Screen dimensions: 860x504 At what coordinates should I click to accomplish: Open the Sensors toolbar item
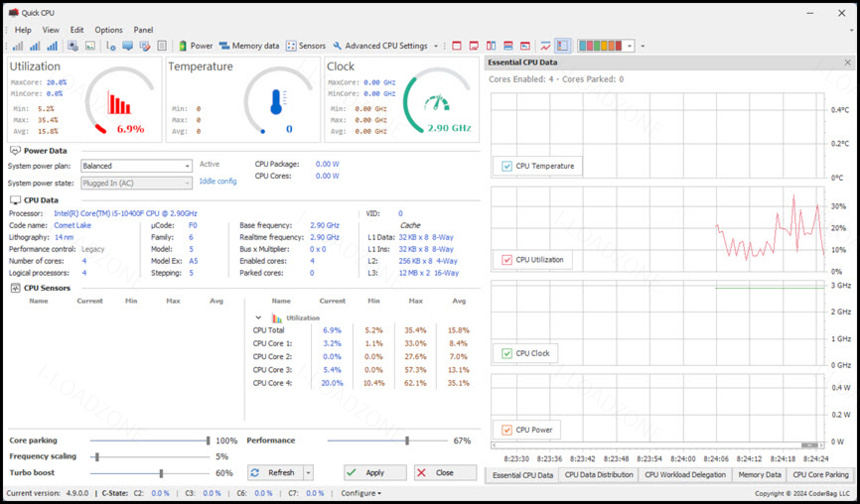306,46
